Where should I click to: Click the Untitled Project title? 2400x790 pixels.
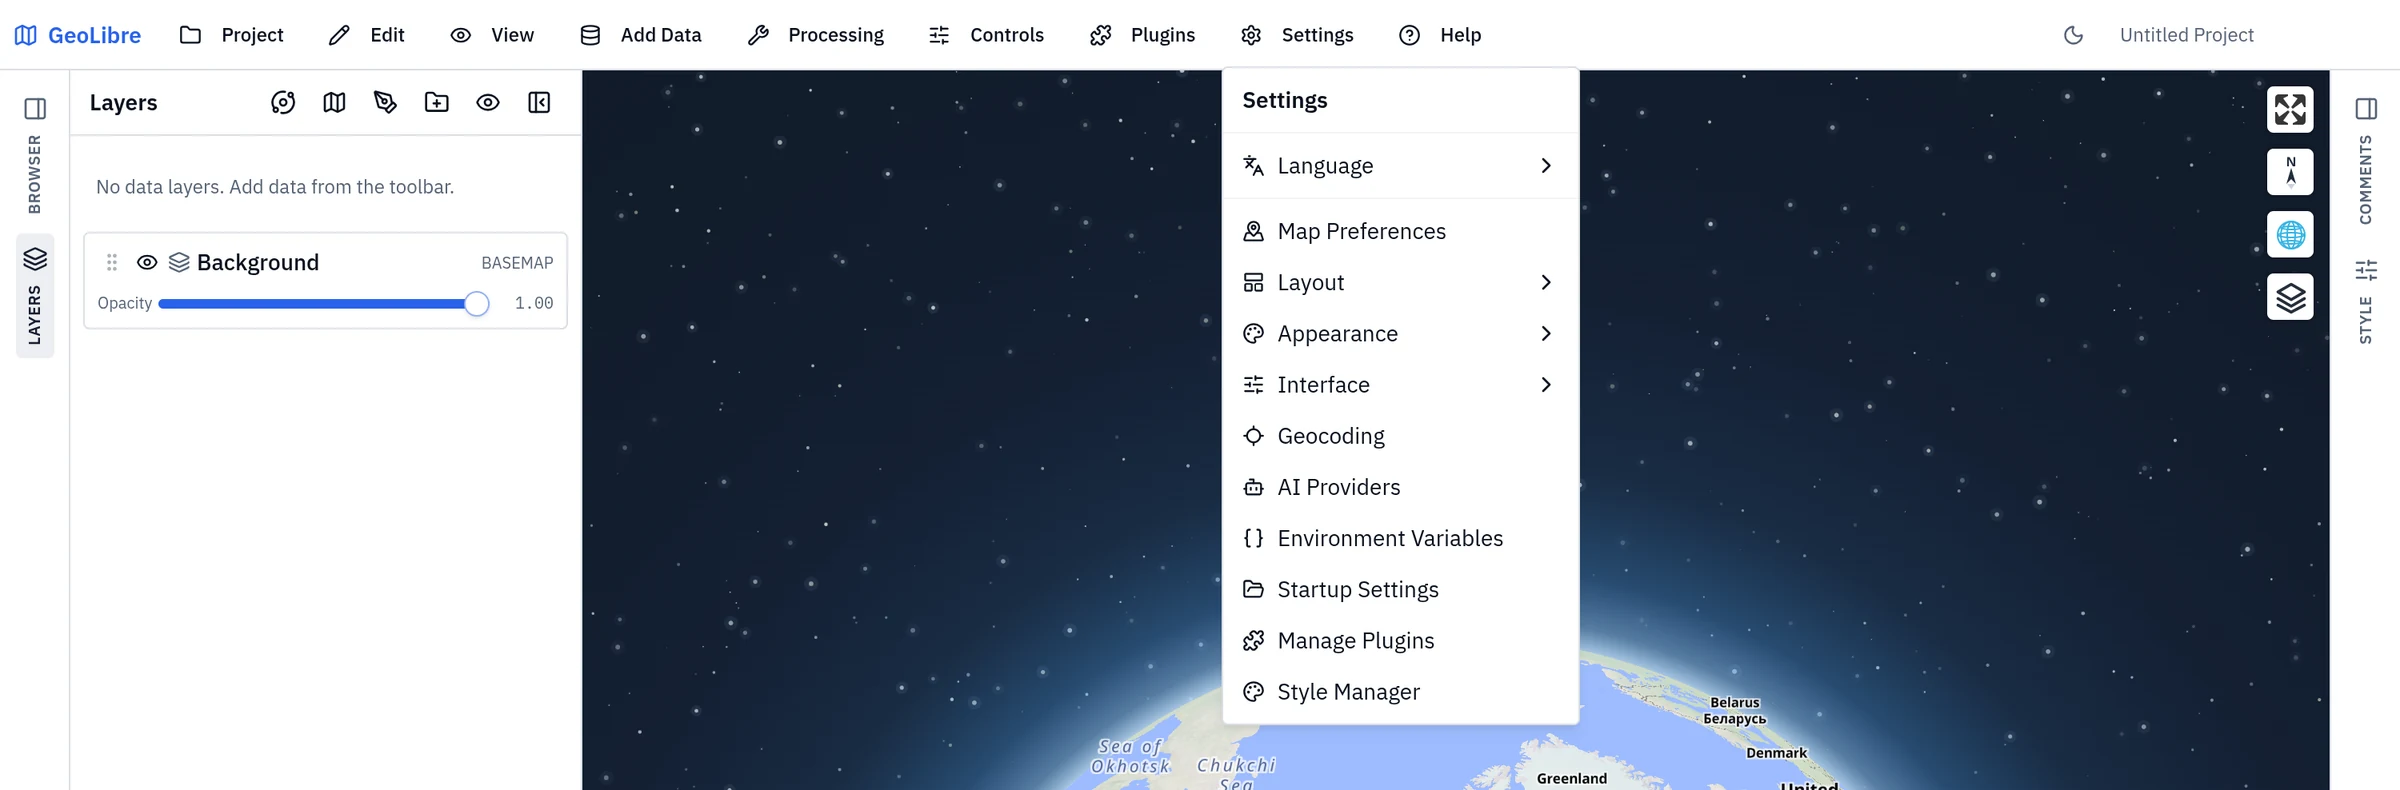point(2186,35)
